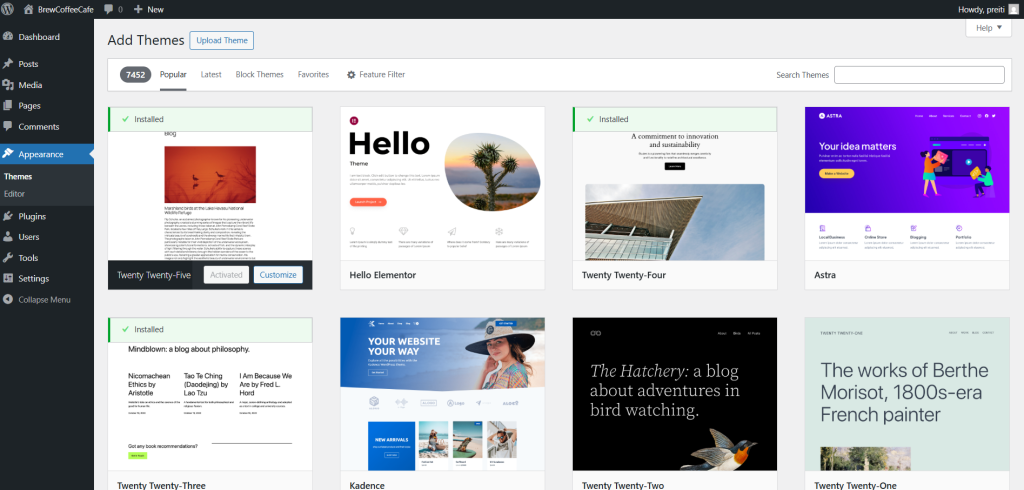
Task: Click the plus icon next to New
Action: point(138,9)
